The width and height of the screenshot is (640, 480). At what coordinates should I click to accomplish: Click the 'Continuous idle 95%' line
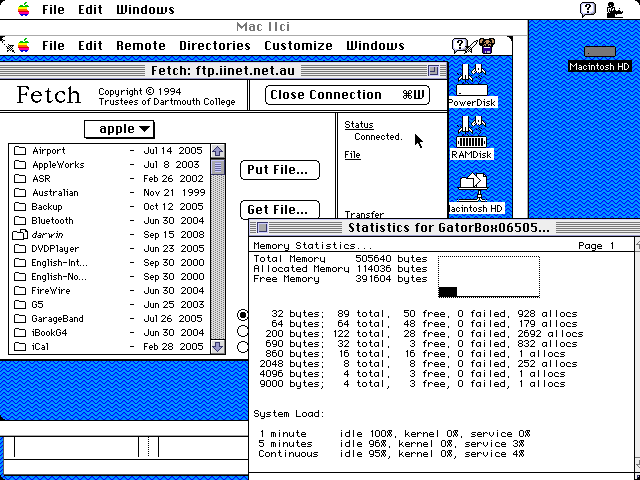click(x=391, y=453)
